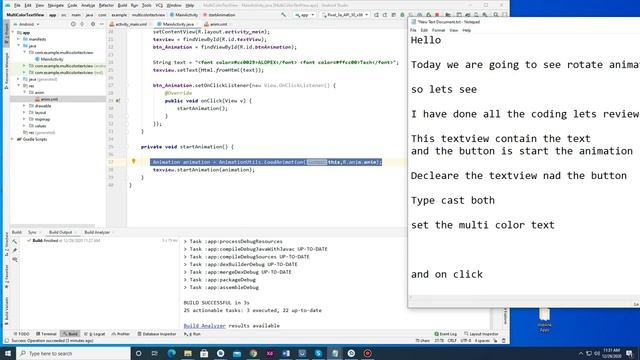Open Chrome from the taskbar

click(x=253, y=353)
